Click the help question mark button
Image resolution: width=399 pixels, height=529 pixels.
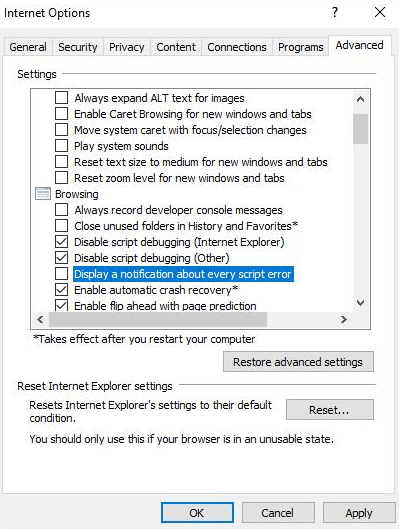[335, 12]
